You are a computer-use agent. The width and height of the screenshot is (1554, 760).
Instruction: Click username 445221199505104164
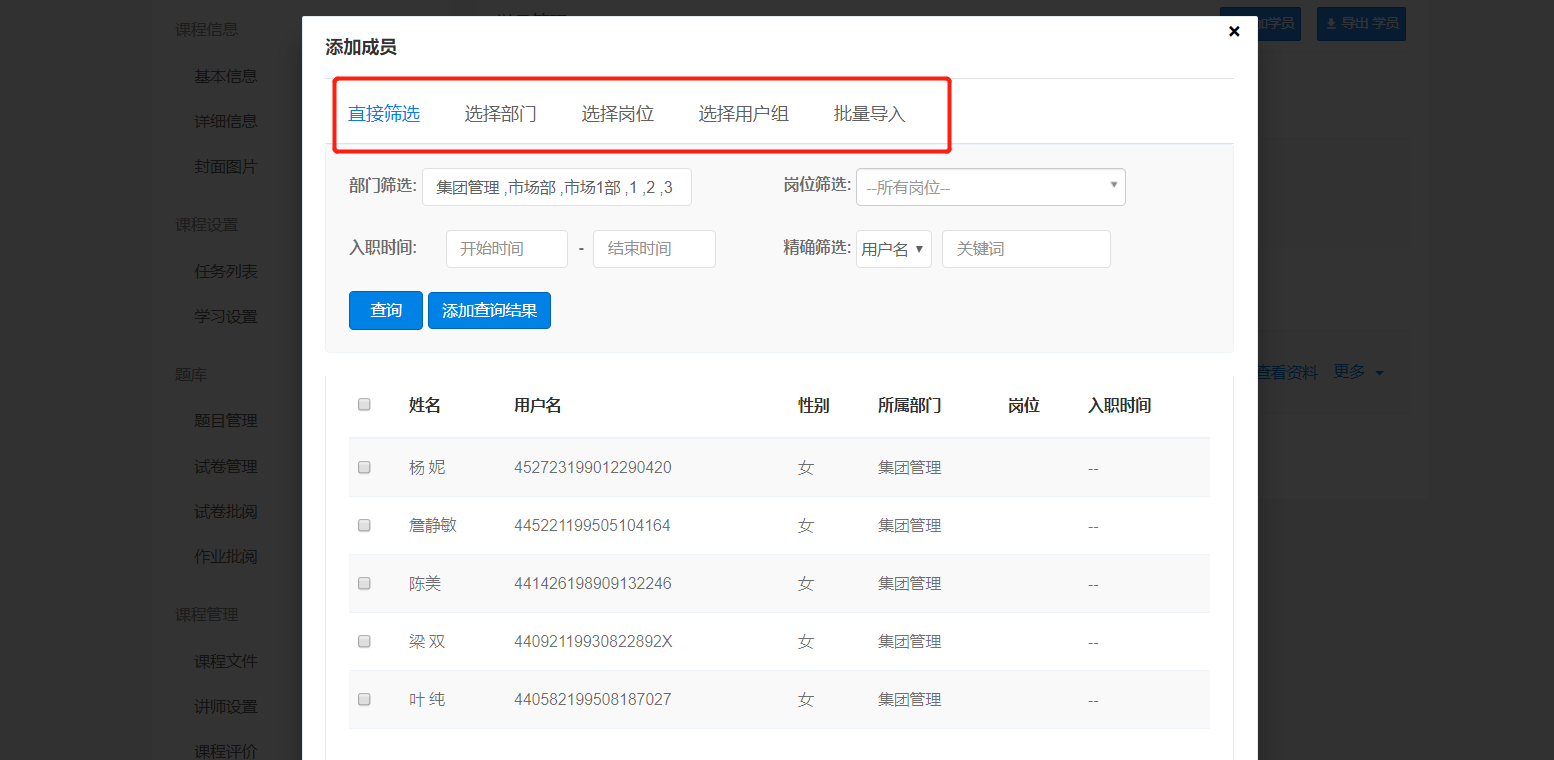tap(593, 525)
